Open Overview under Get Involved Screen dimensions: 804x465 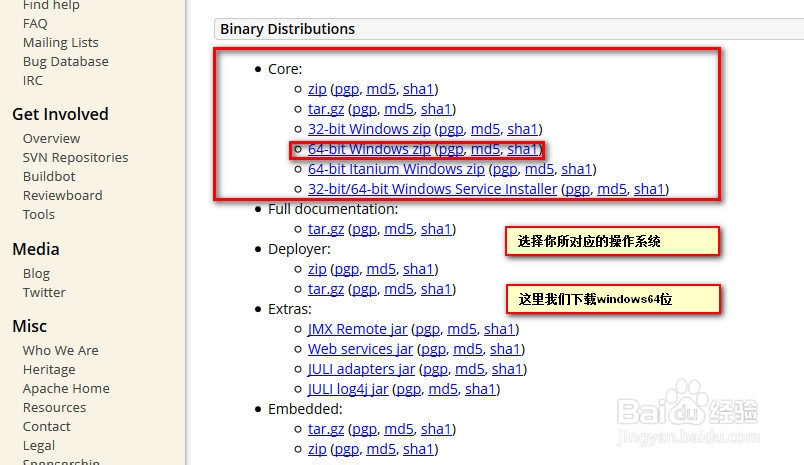tap(51, 138)
